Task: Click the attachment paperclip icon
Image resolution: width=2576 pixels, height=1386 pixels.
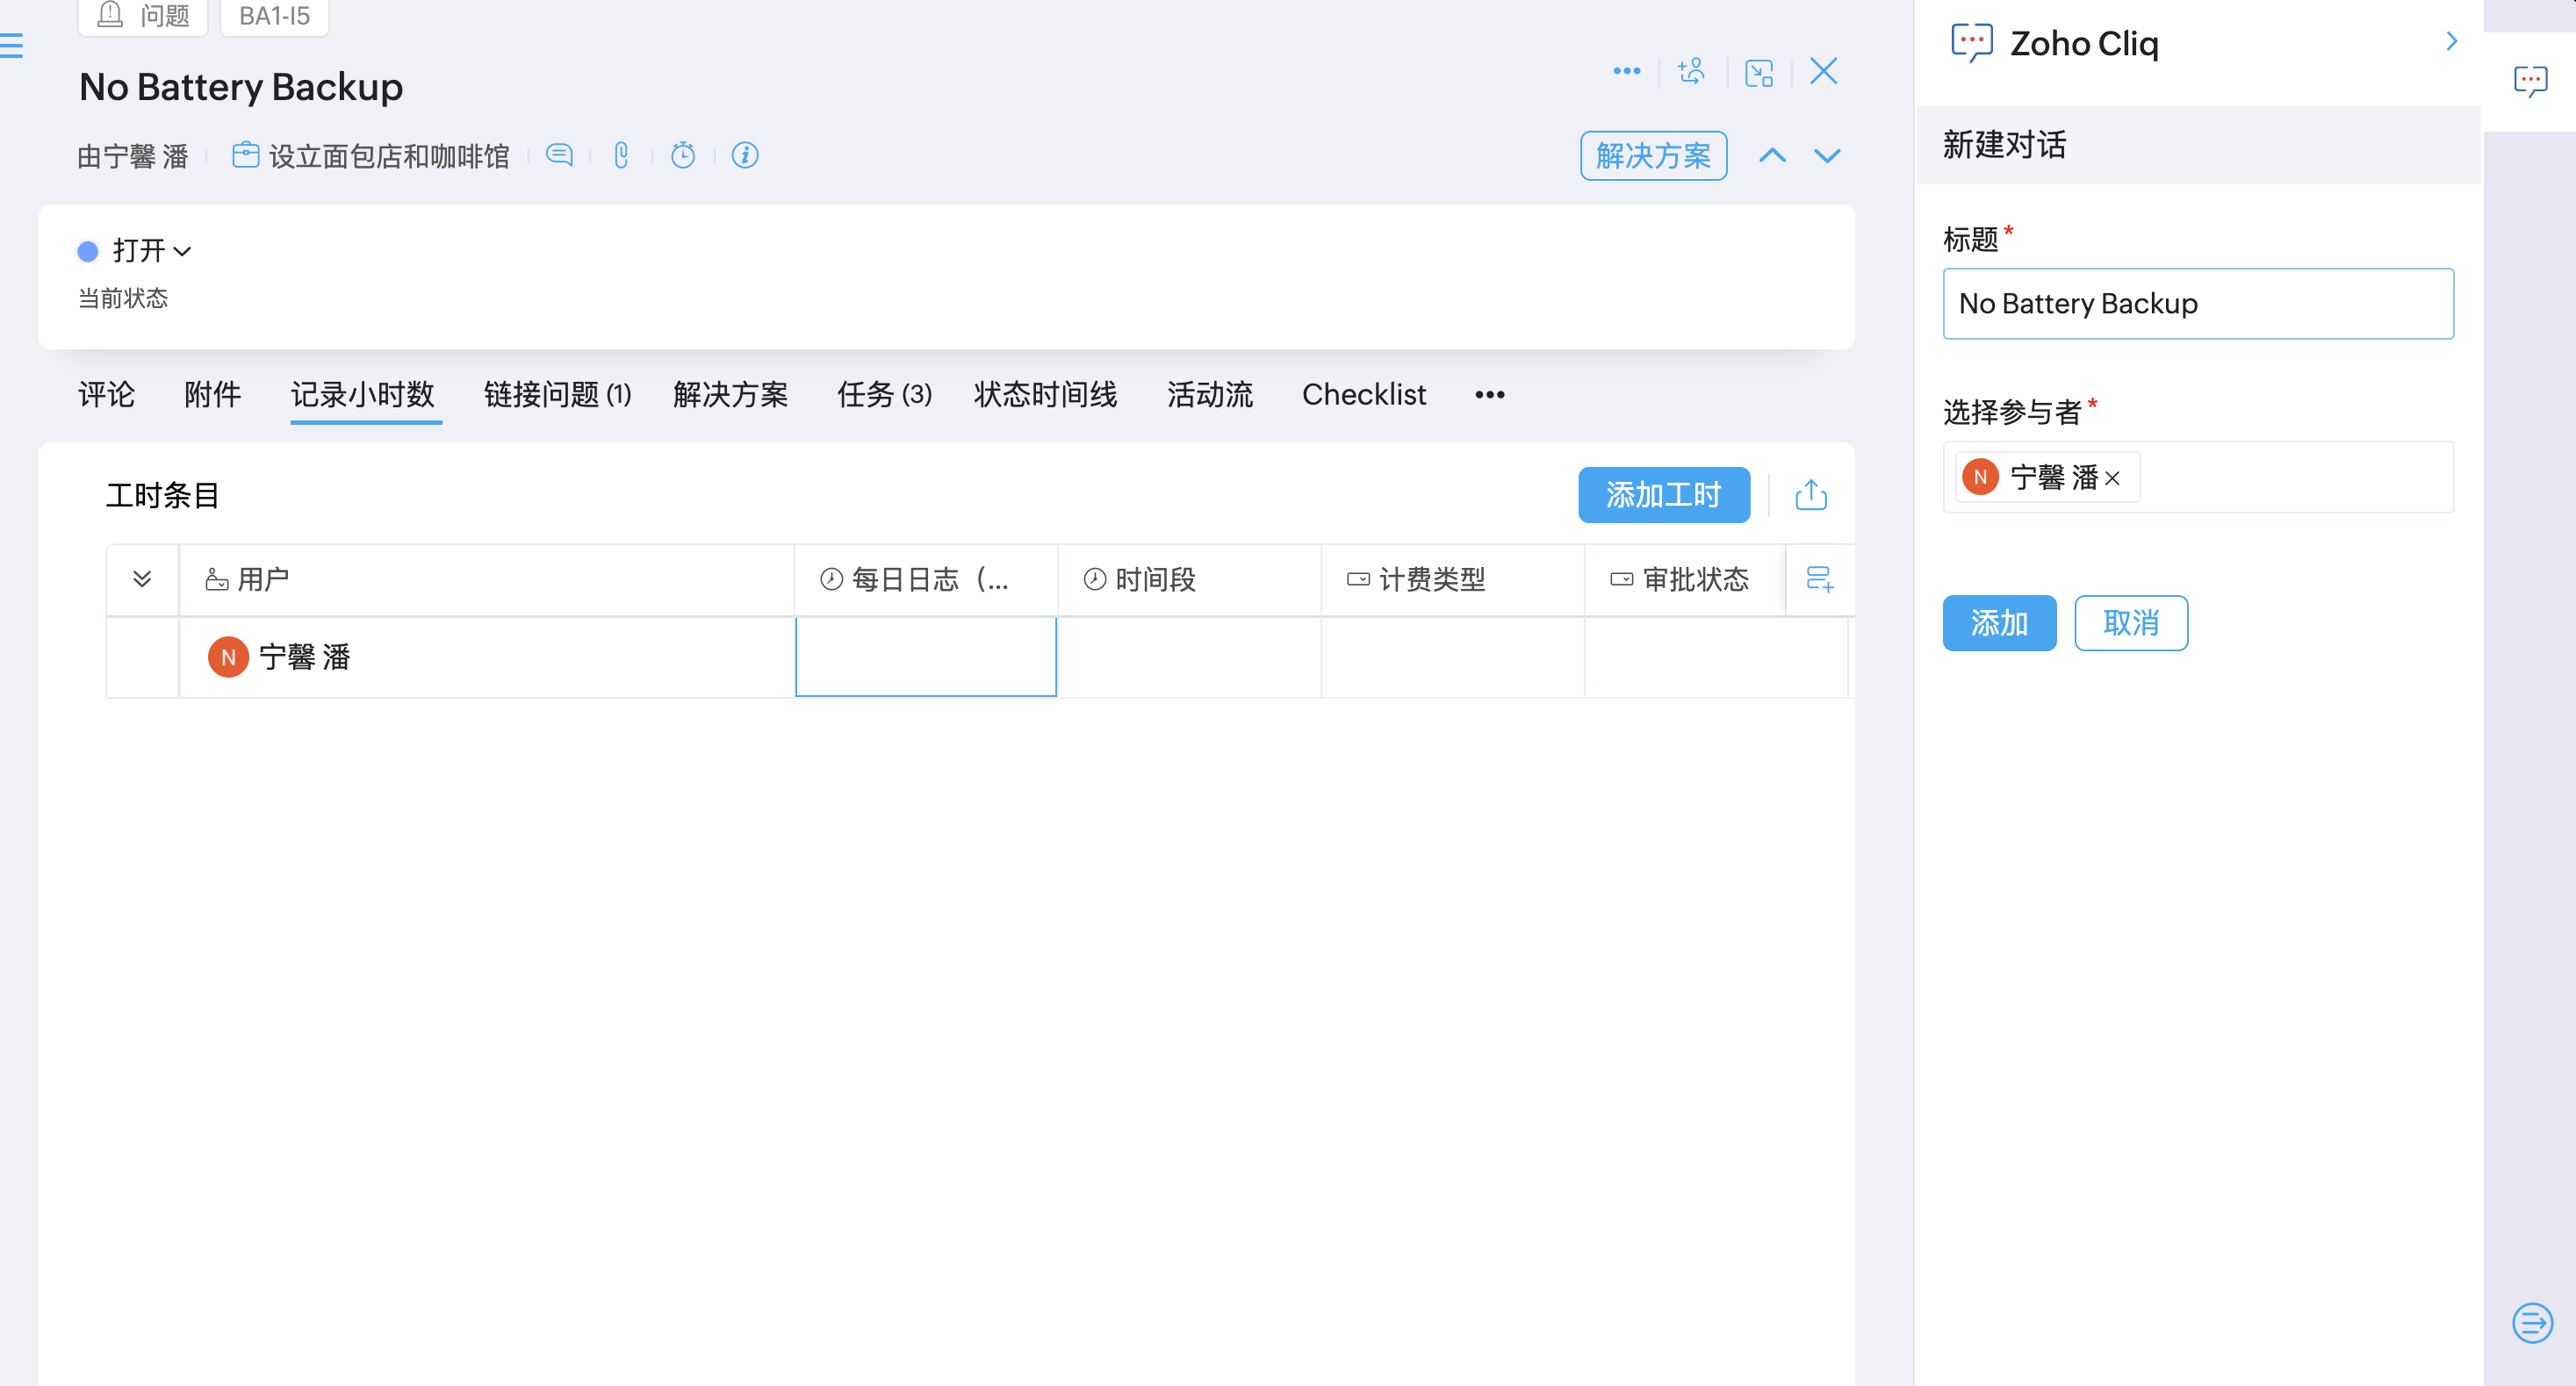Action: click(621, 155)
